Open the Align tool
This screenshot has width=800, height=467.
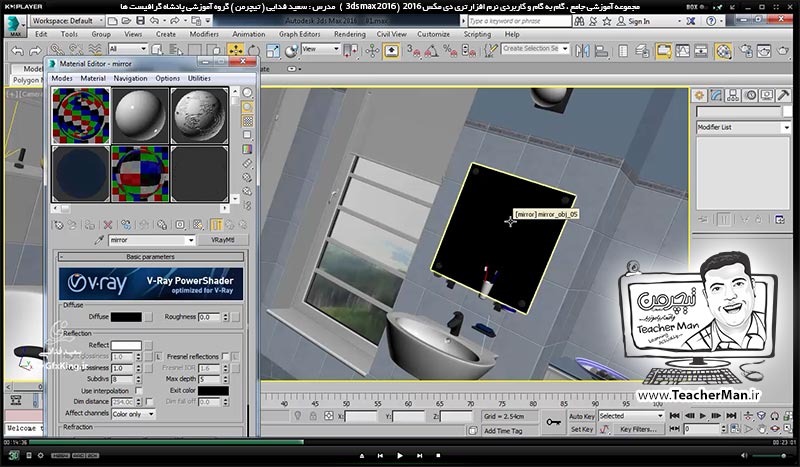pyautogui.click(x=602, y=51)
